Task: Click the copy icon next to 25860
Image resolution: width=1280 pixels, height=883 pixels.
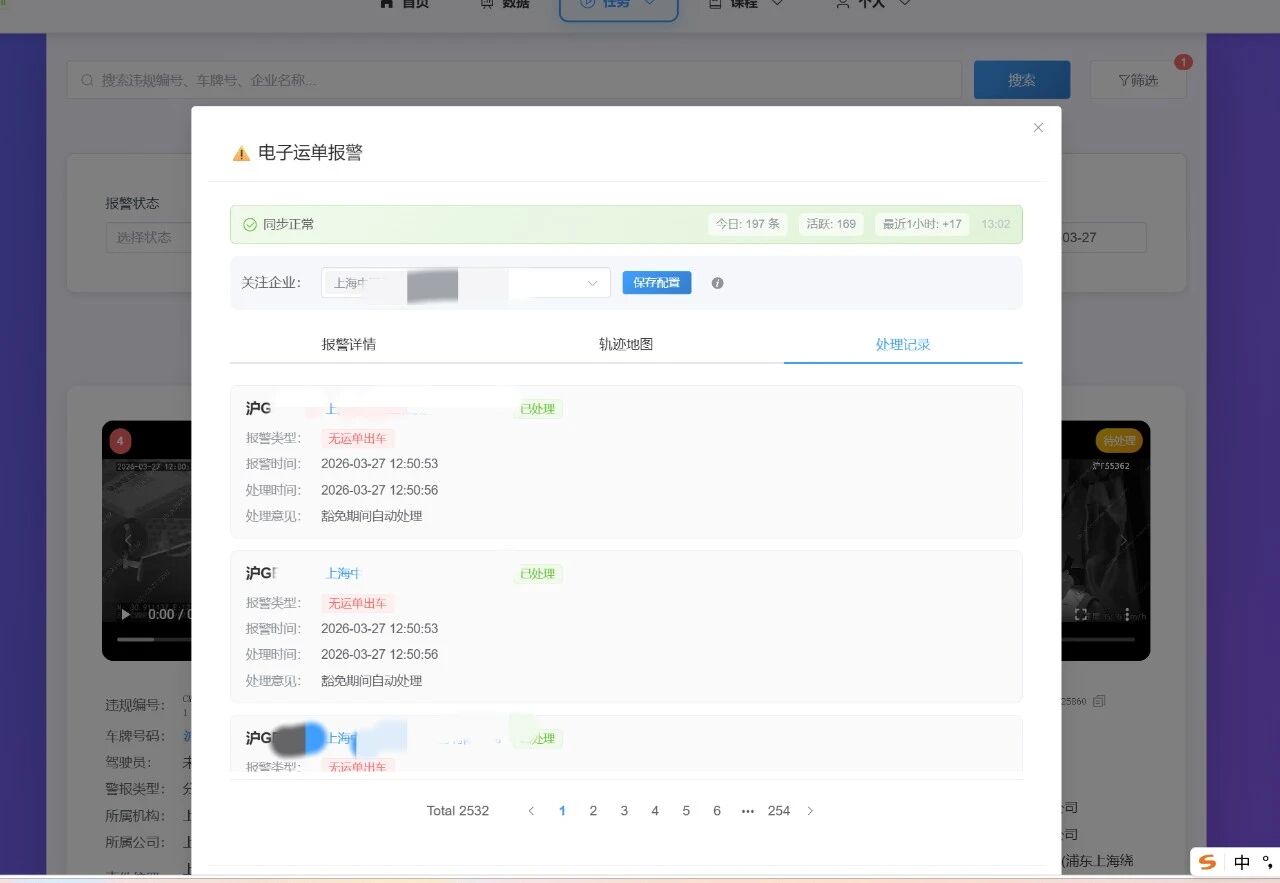Action: [x=1100, y=701]
